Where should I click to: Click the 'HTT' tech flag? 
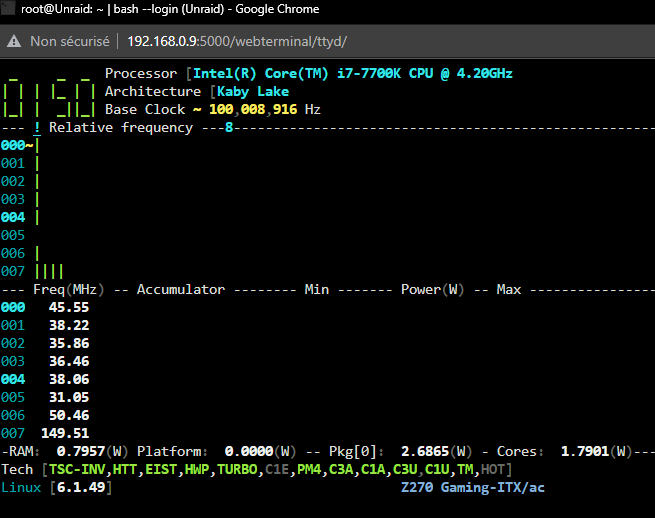(x=125, y=470)
